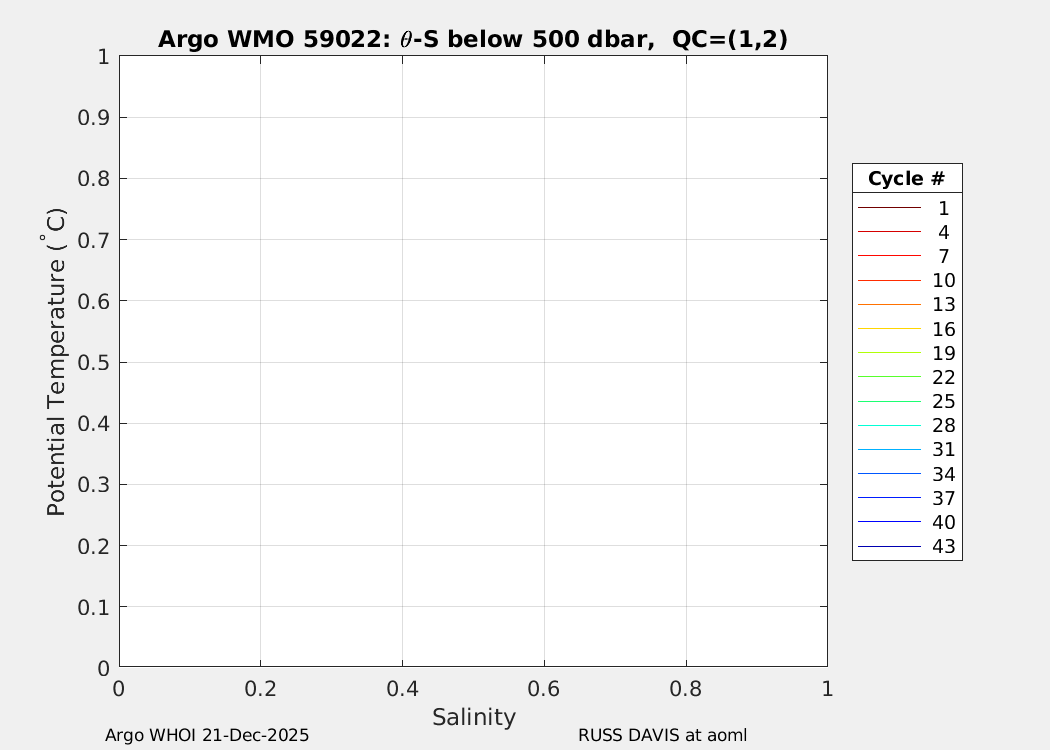Select the green cycle 22 legend line
This screenshot has width=1050, height=750.
pos(889,377)
